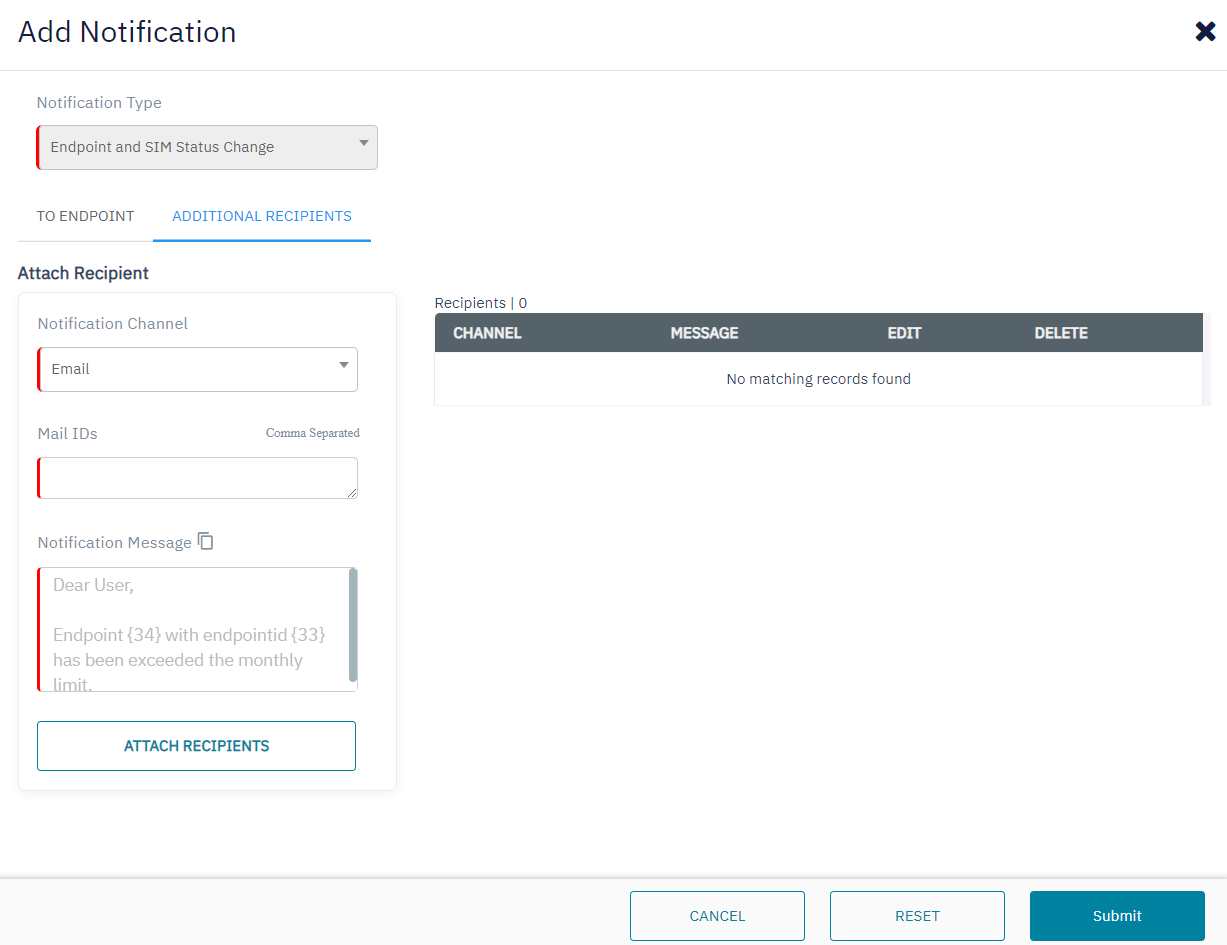
Task: Select the ADDITIONAL RECIPIENTS tab
Action: (x=262, y=216)
